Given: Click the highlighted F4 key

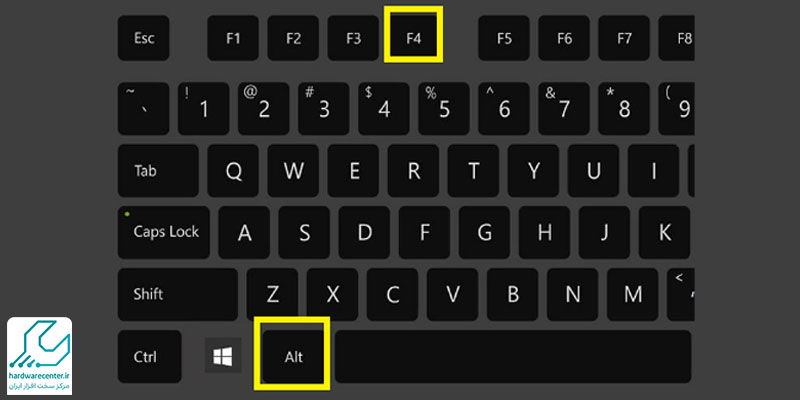Looking at the screenshot, I should pos(413,38).
